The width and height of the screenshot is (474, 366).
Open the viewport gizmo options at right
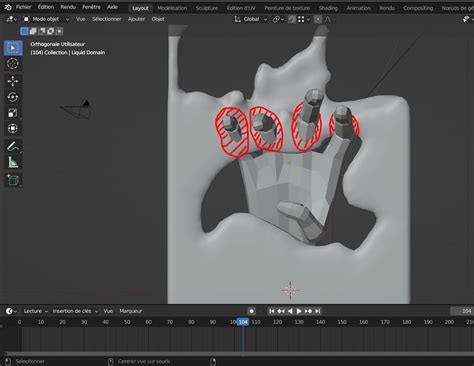click(x=467, y=19)
